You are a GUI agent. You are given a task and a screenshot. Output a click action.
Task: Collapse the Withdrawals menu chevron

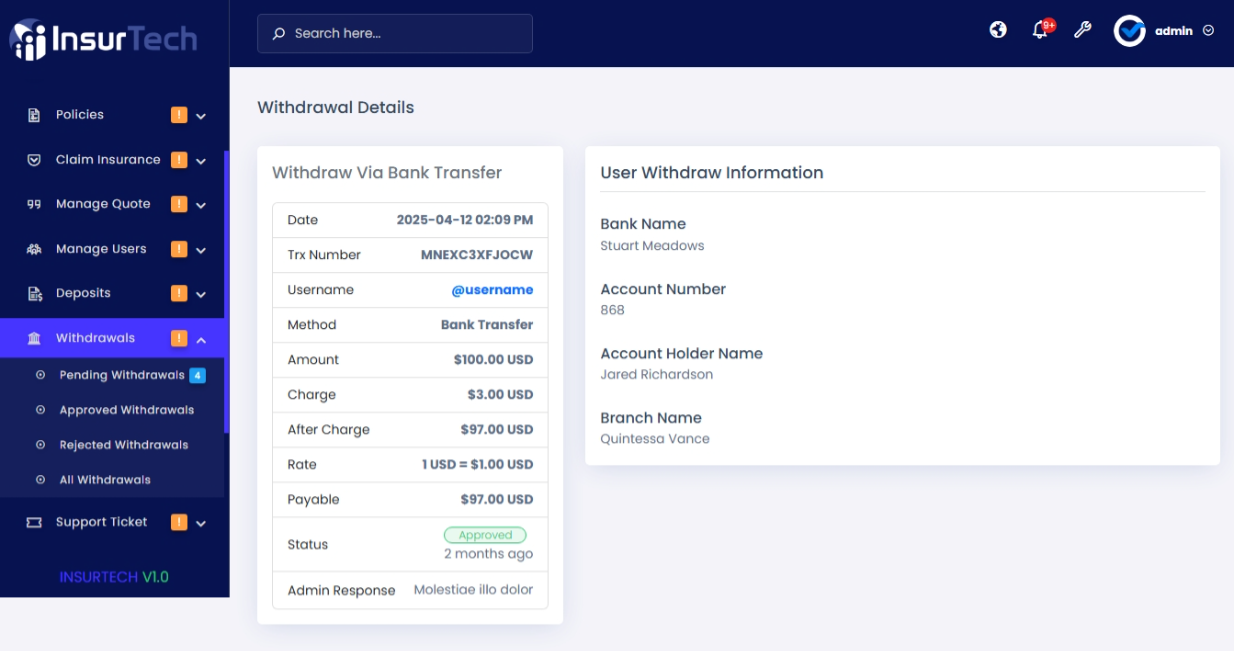coord(201,339)
